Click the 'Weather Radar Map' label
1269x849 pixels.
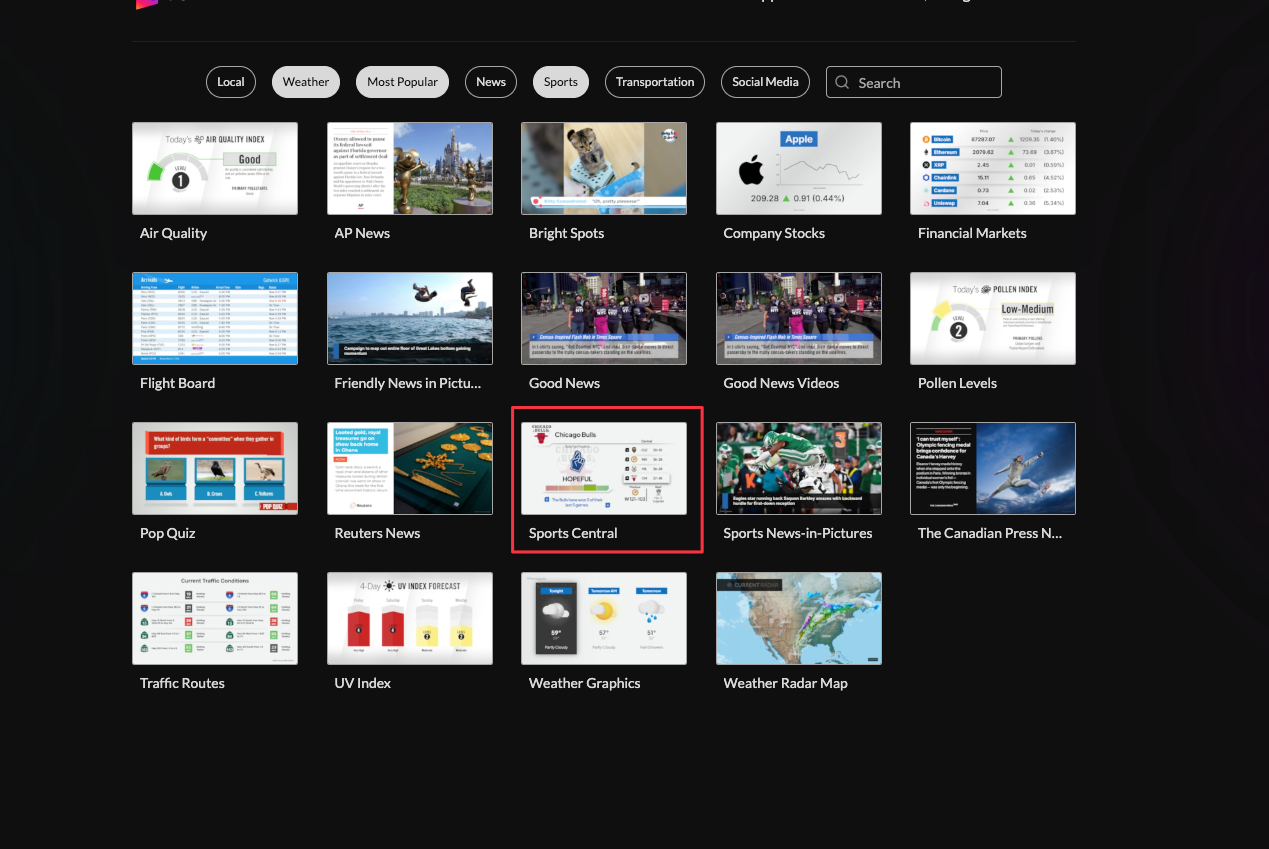(x=785, y=683)
